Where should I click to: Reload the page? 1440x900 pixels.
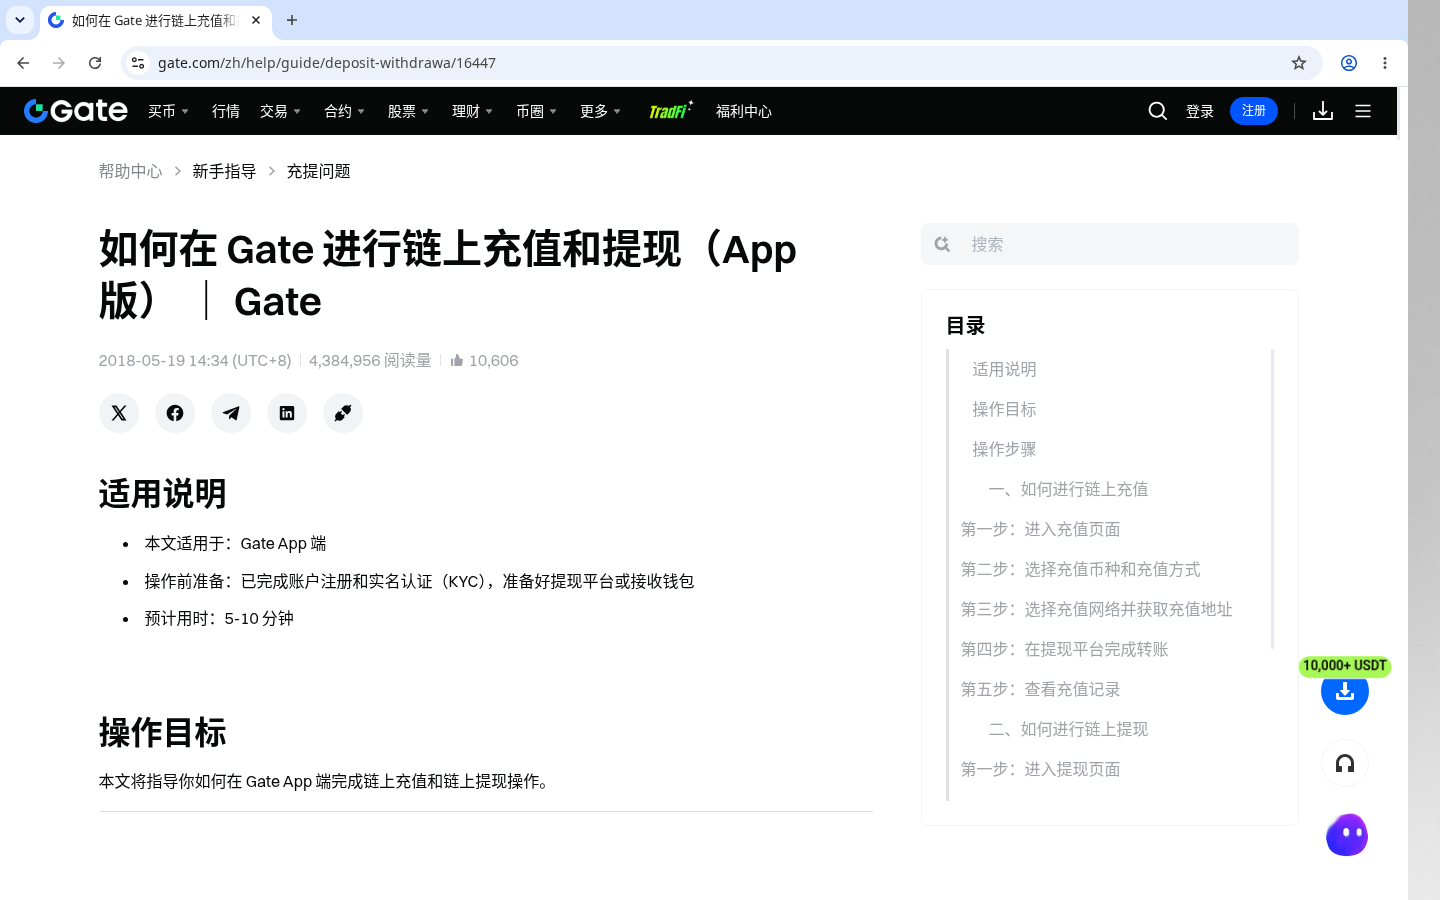[x=95, y=63]
